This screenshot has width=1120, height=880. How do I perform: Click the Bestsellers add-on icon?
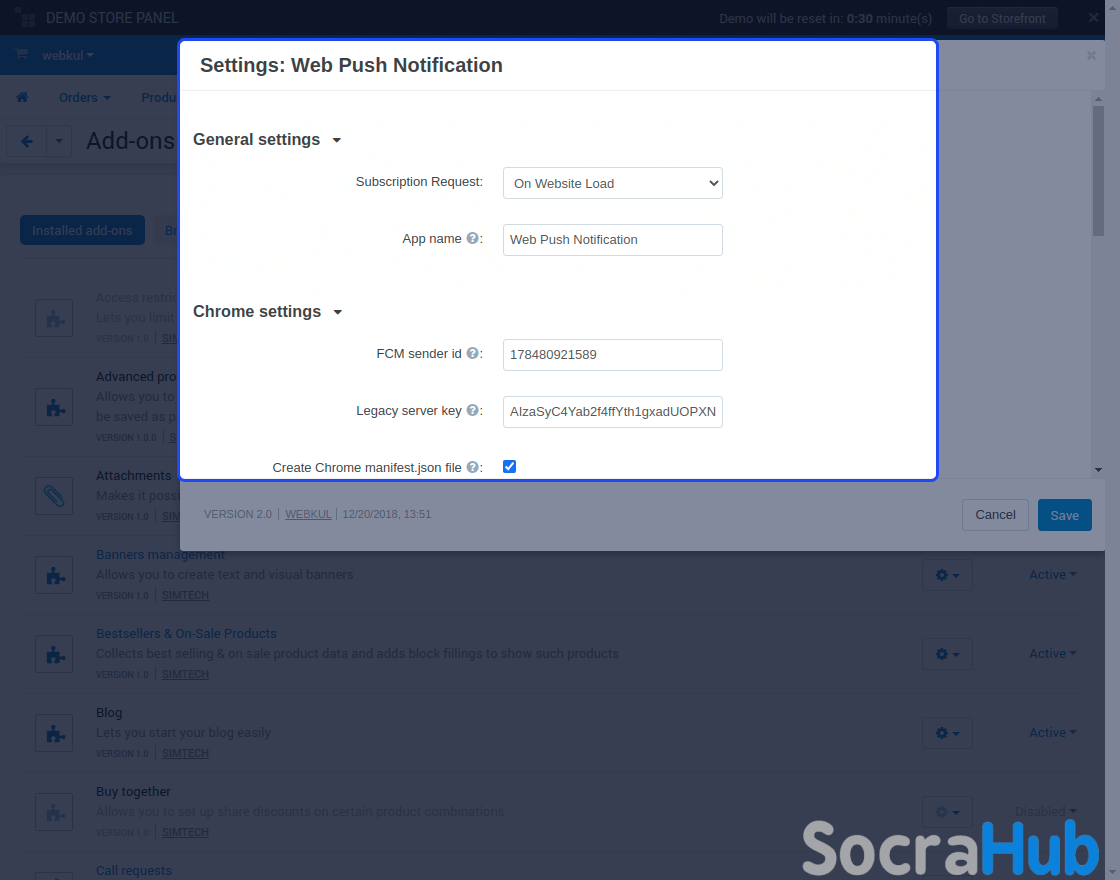click(x=54, y=654)
